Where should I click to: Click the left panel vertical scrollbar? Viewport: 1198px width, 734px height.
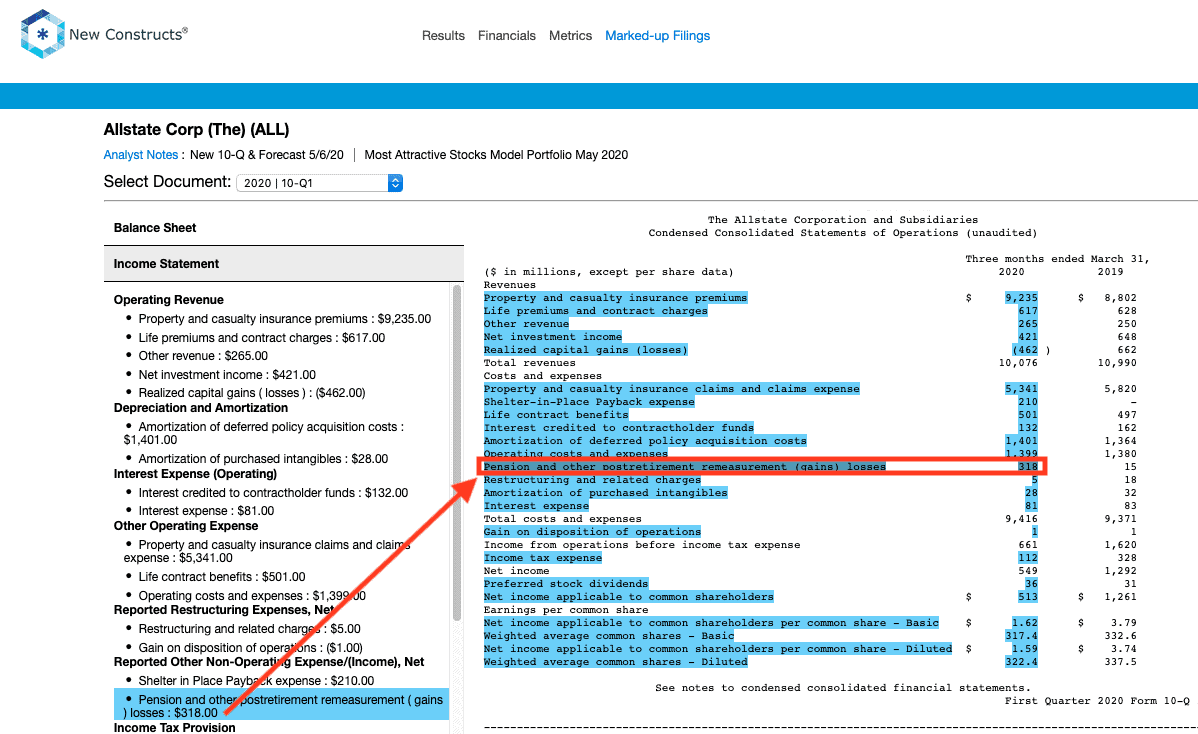click(x=457, y=452)
